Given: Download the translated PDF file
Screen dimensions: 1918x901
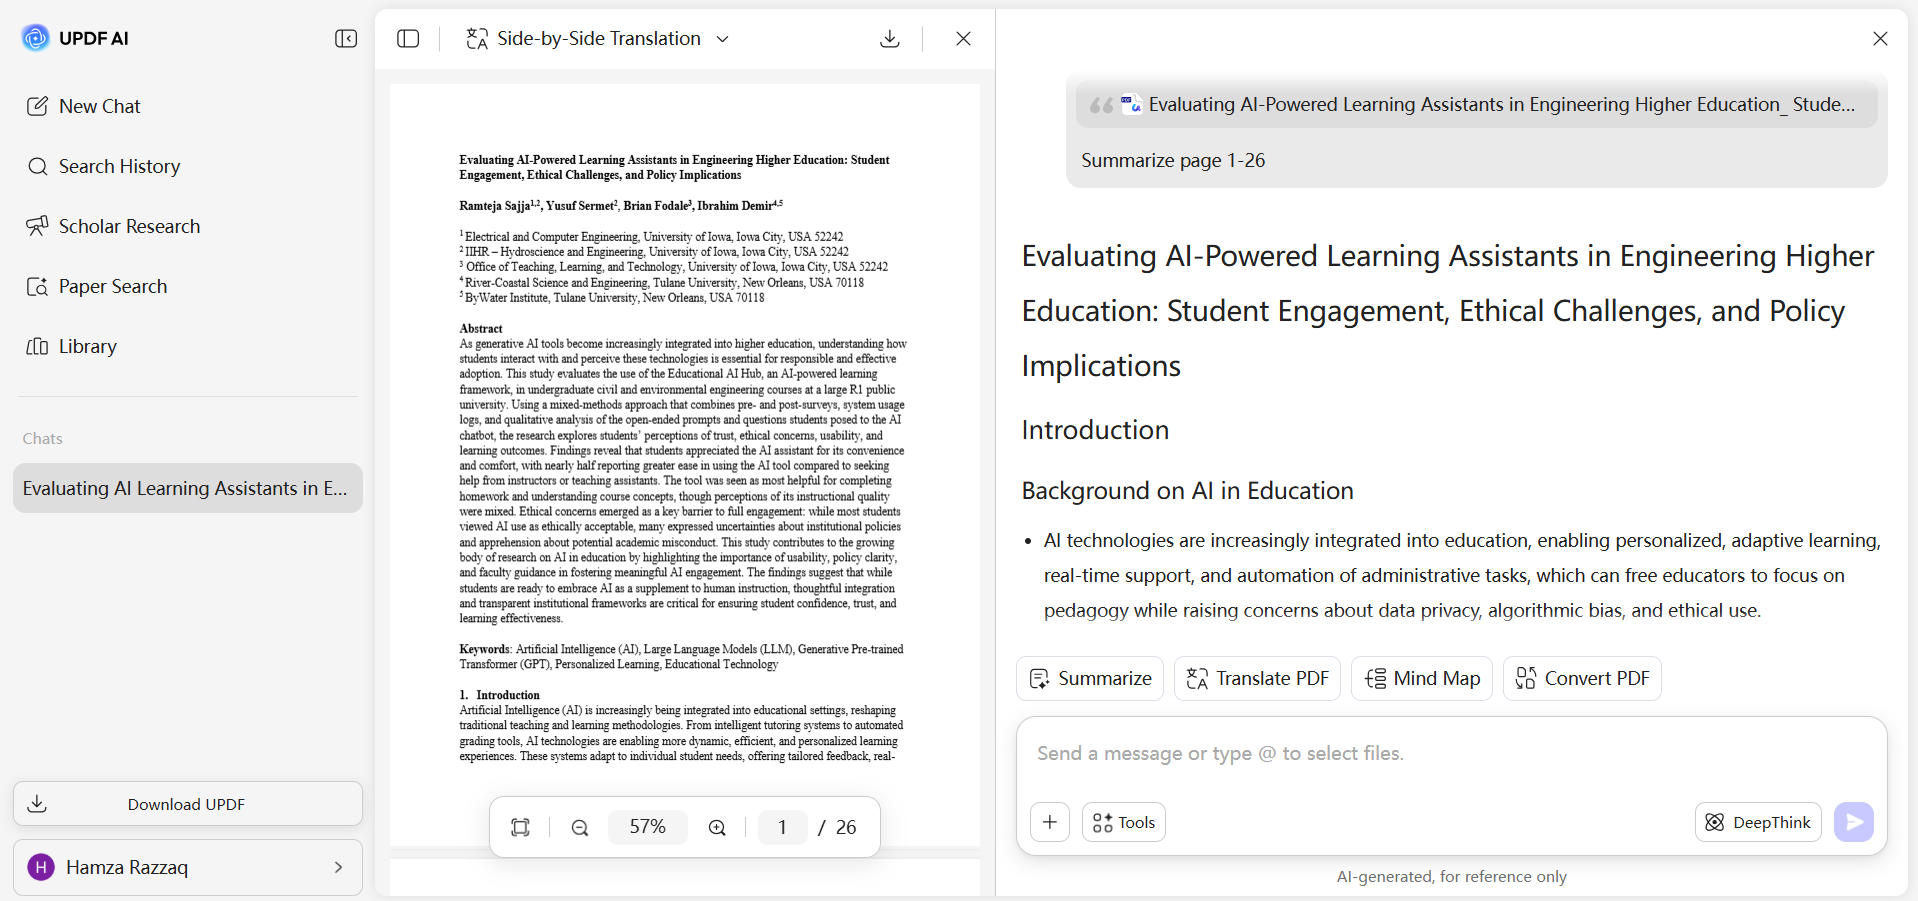Looking at the screenshot, I should click(890, 39).
